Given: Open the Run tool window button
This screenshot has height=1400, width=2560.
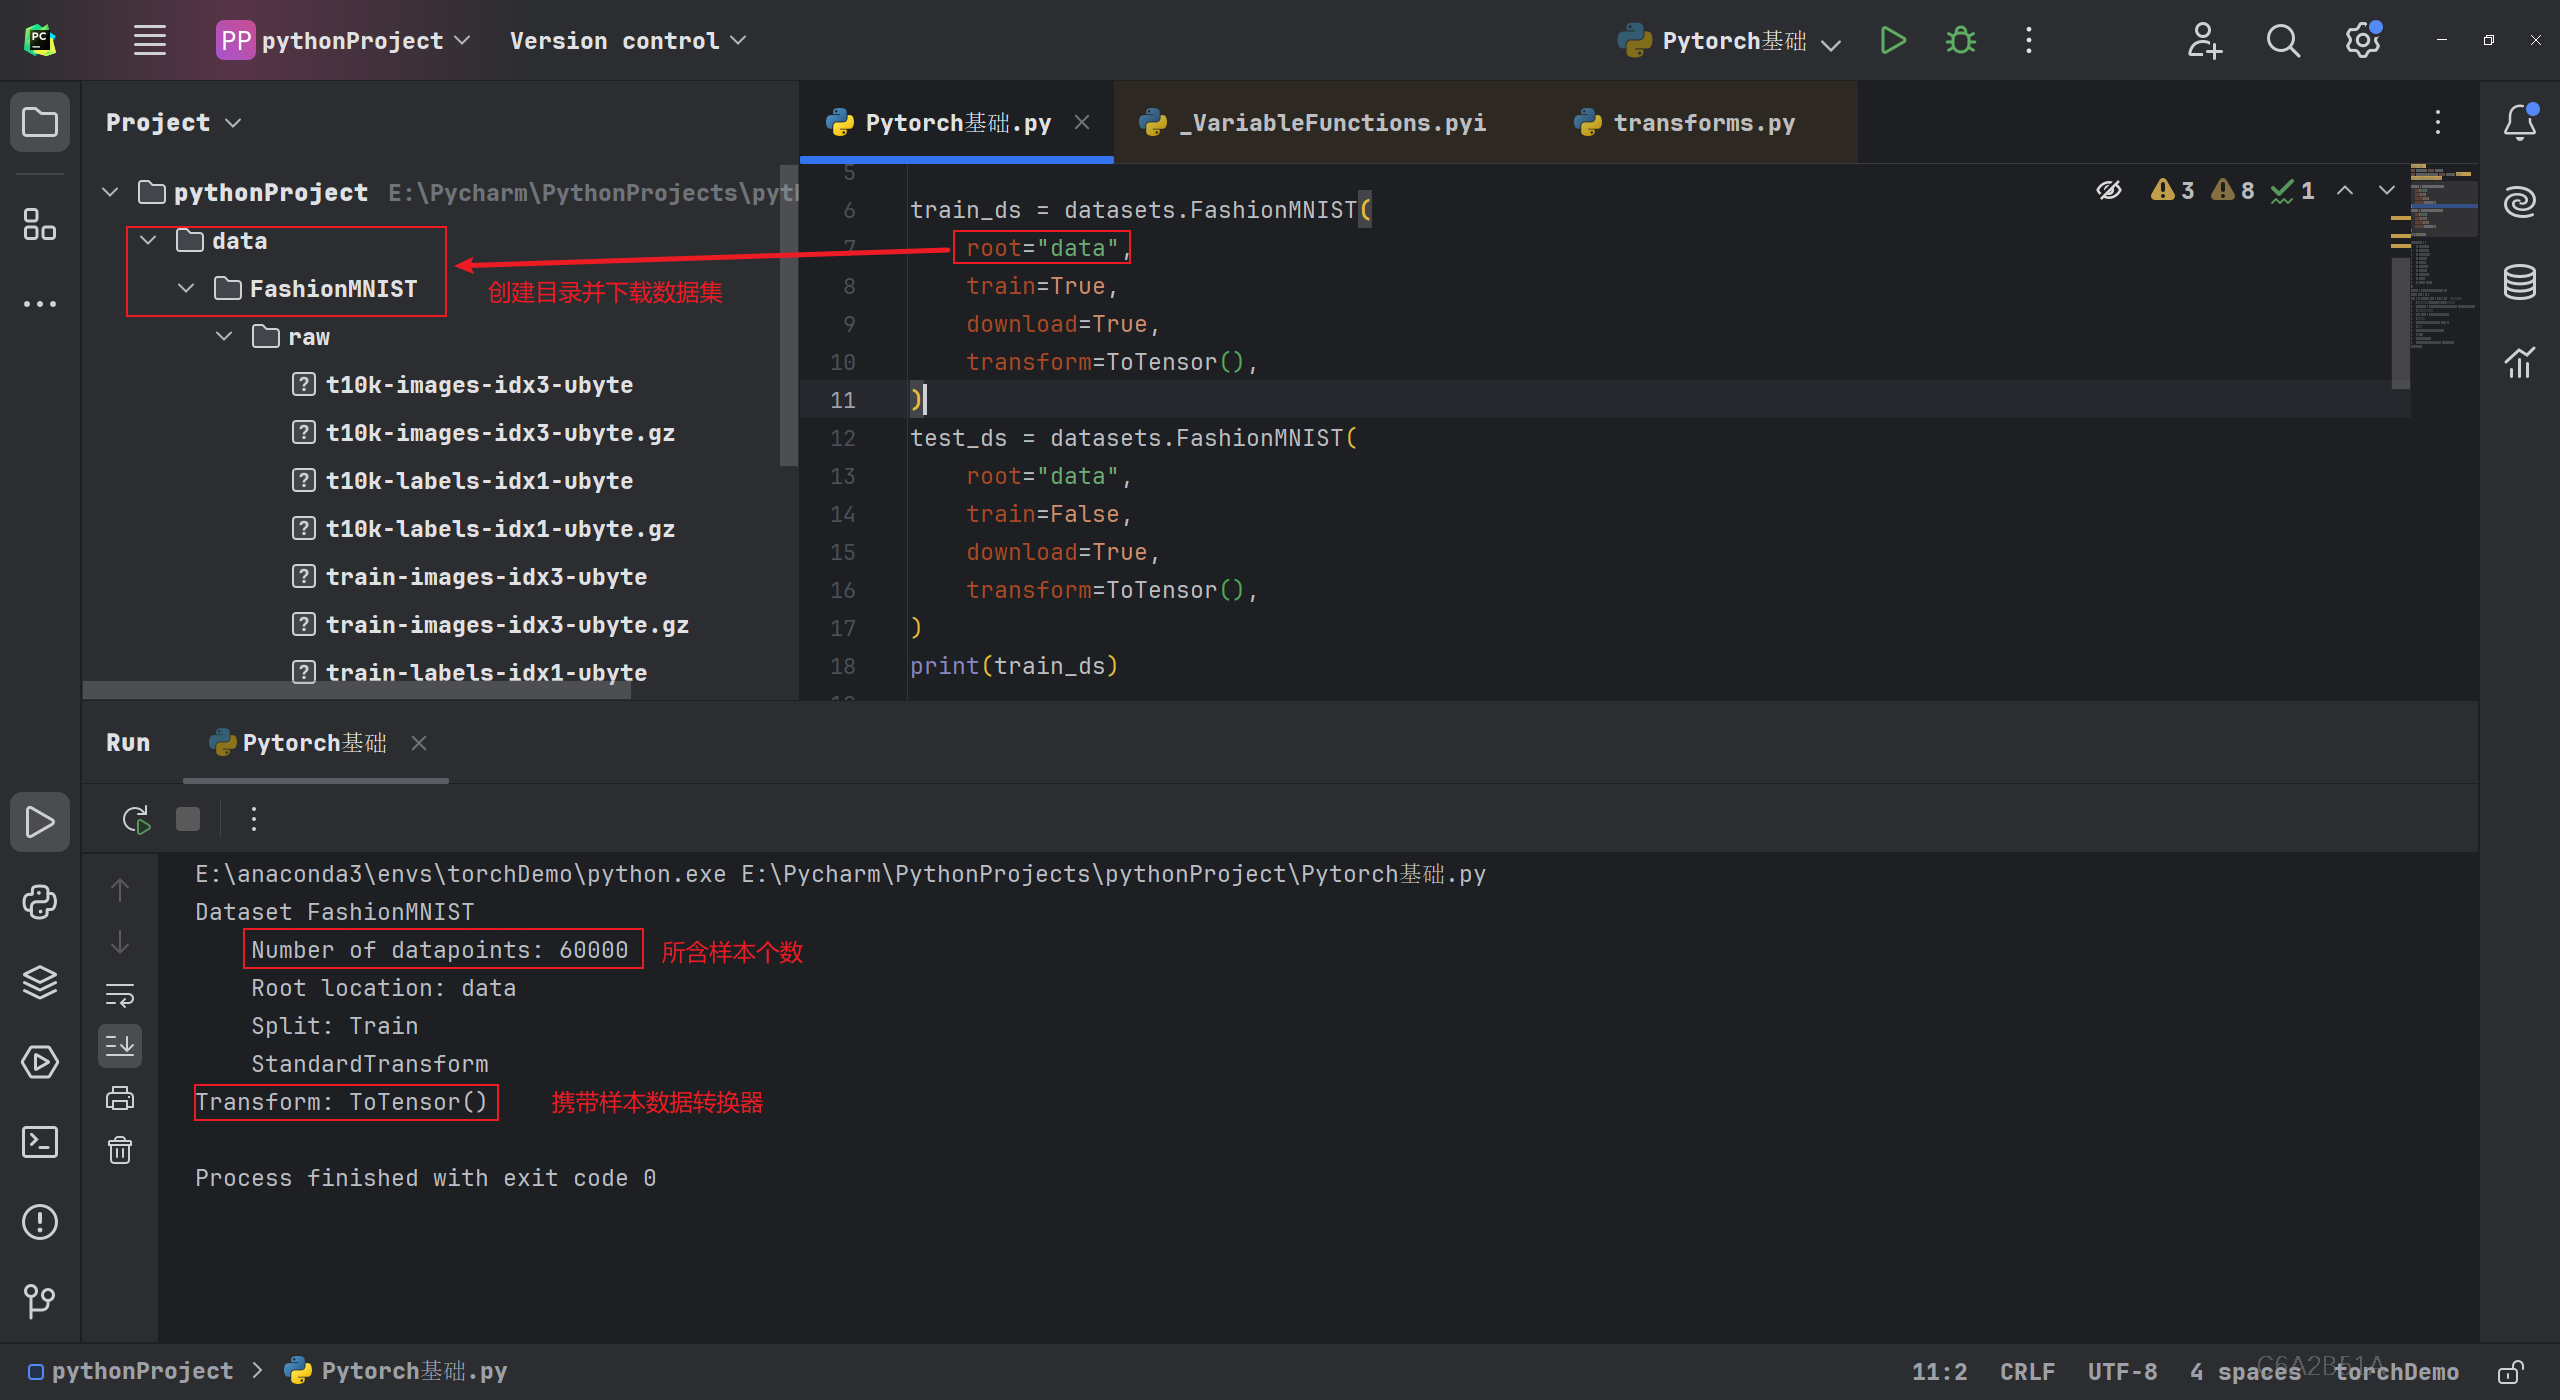Looking at the screenshot, I should point(40,822).
